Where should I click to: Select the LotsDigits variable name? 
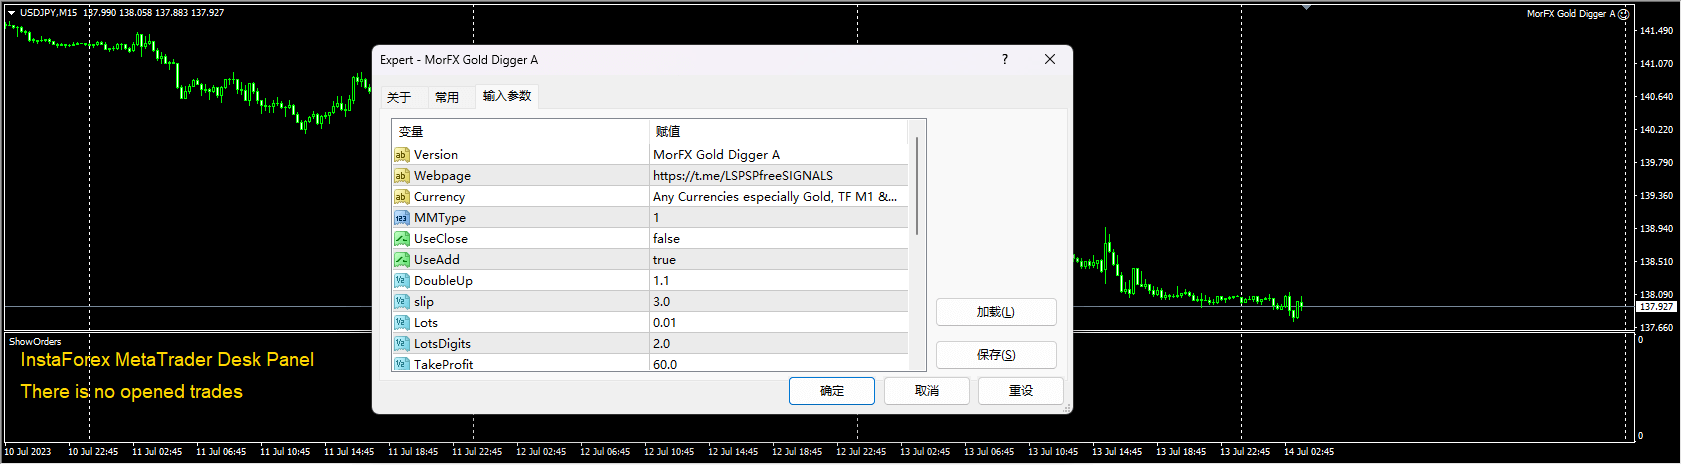click(x=442, y=344)
